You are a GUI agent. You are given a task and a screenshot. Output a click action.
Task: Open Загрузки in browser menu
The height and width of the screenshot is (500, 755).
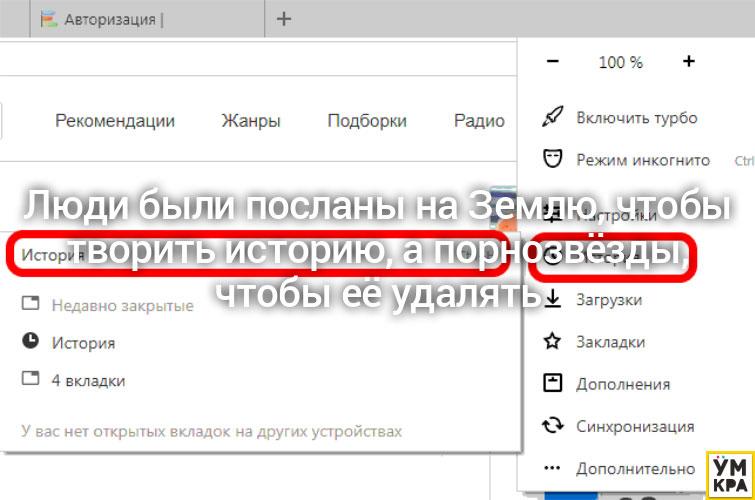[609, 300]
